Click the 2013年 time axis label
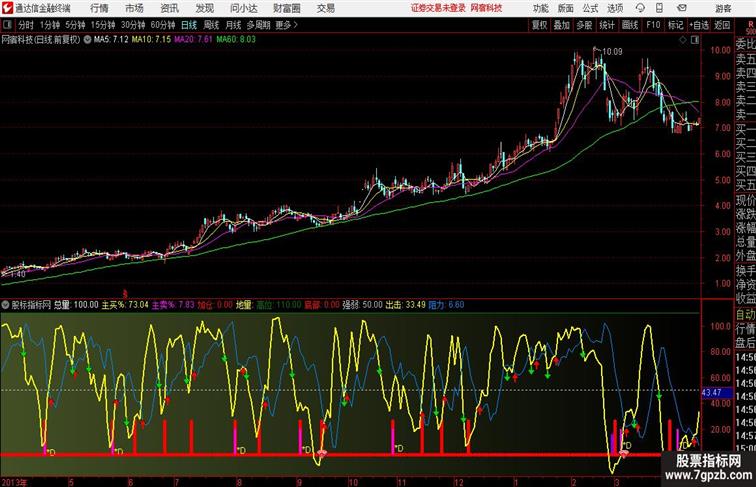 tap(14, 482)
